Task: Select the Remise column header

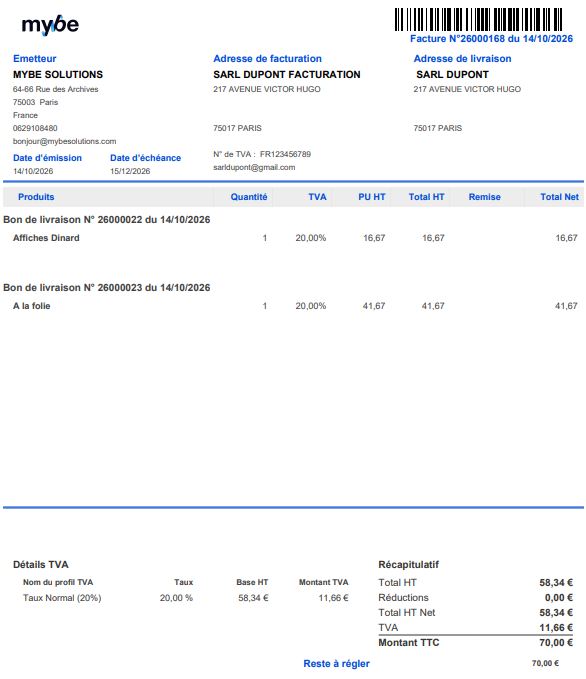Action: click(x=484, y=197)
